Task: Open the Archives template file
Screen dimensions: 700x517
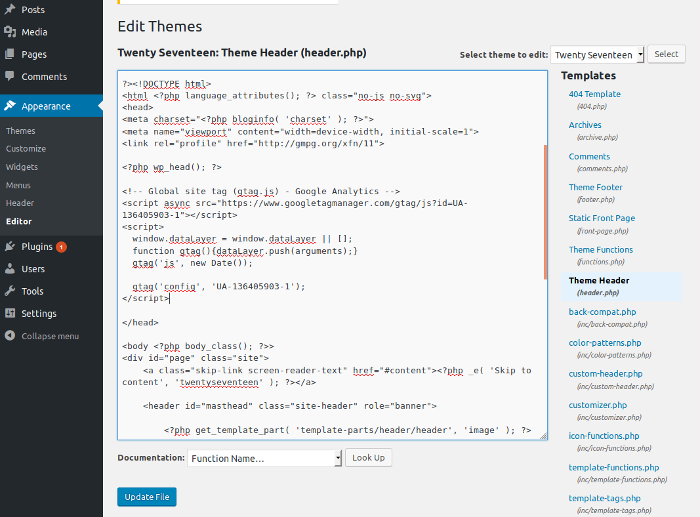Action: pyautogui.click(x=585, y=125)
